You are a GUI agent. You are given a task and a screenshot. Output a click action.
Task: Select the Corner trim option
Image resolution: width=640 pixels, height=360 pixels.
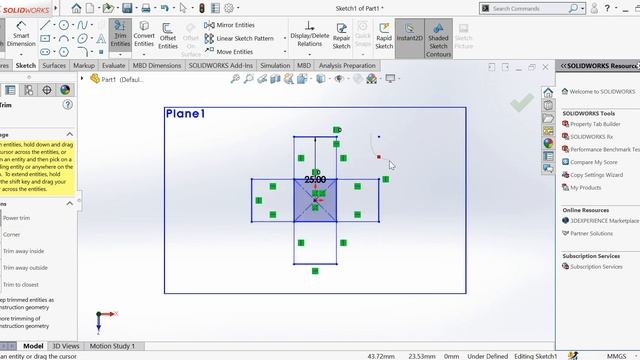(11, 235)
